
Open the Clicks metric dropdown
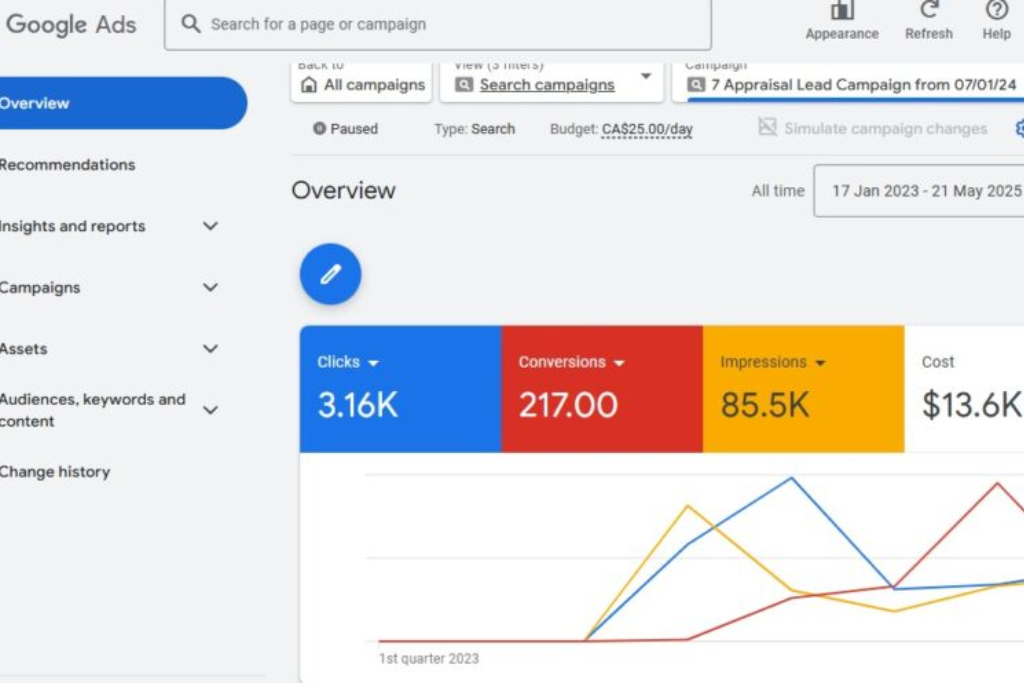point(373,363)
